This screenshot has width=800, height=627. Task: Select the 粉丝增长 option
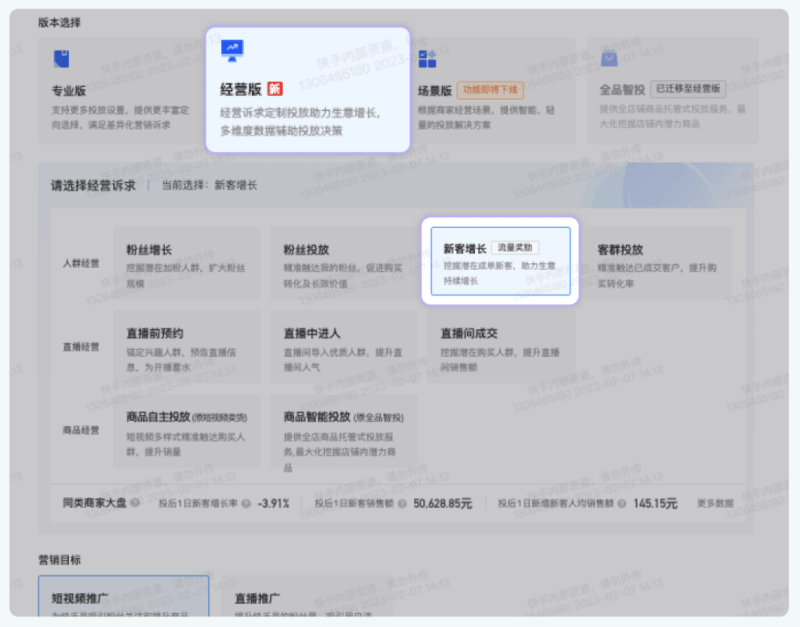pos(186,262)
